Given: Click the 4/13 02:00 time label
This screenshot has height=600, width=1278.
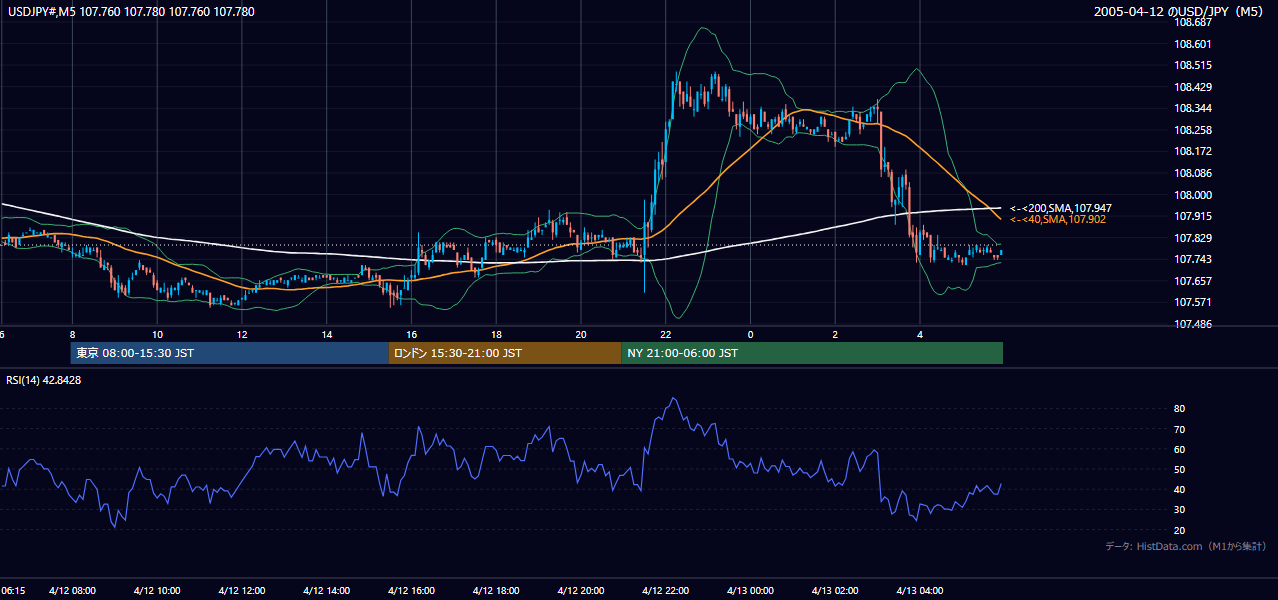Looking at the screenshot, I should tap(835, 591).
